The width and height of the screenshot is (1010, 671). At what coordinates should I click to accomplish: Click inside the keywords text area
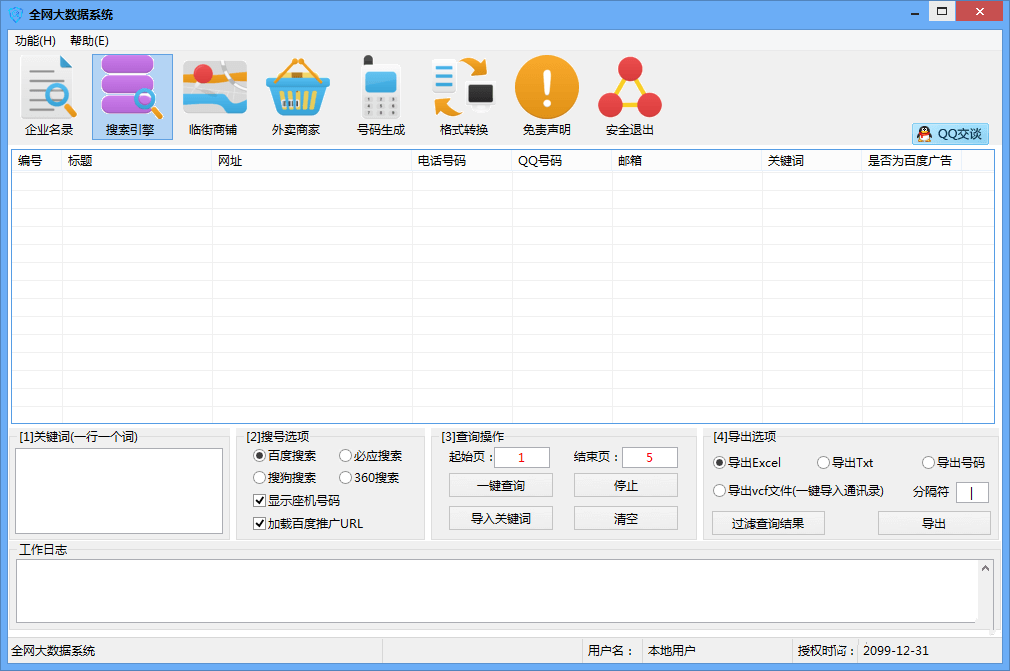click(119, 491)
